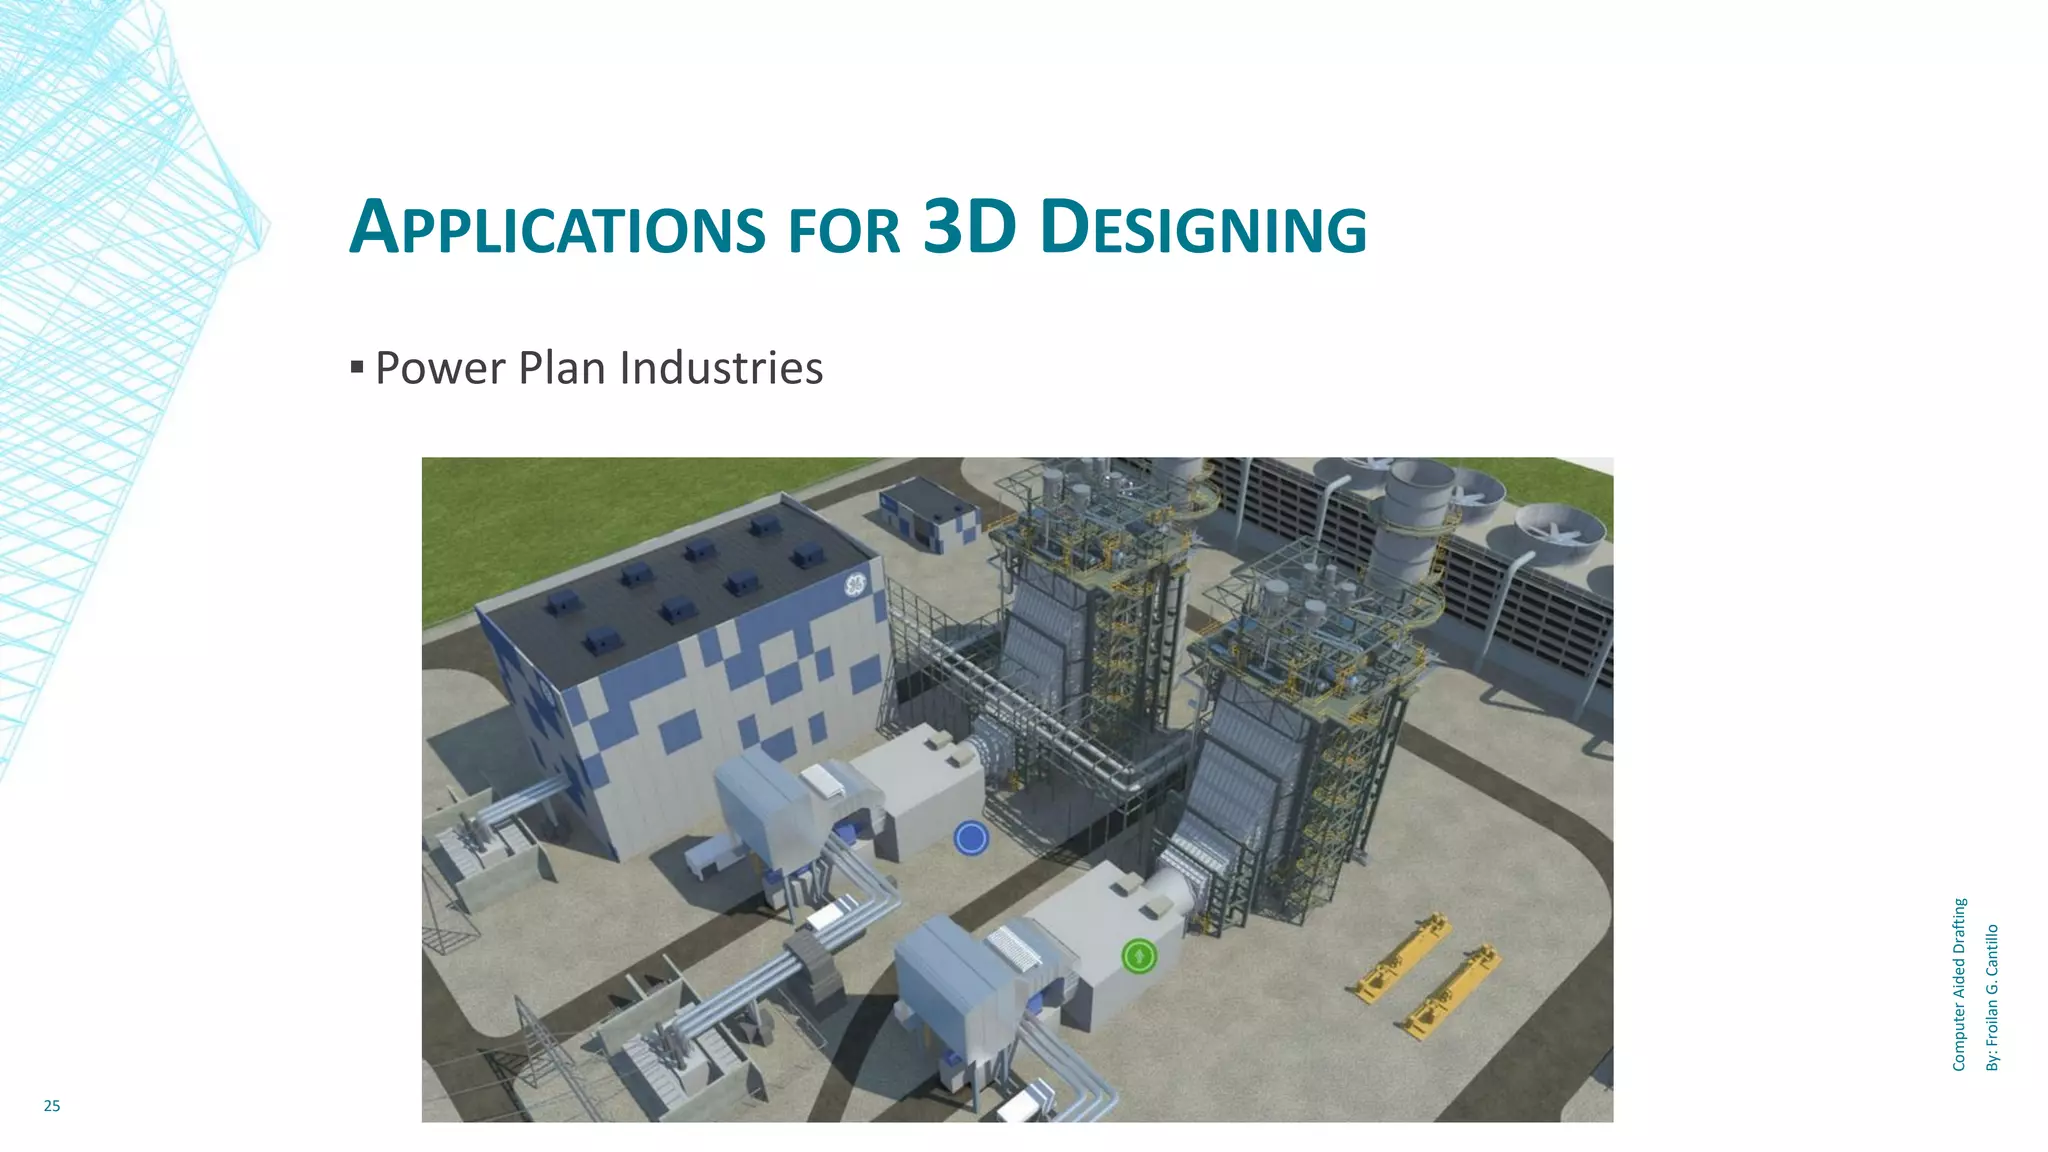
Task: Click the slide number 25
Action: (52, 1105)
